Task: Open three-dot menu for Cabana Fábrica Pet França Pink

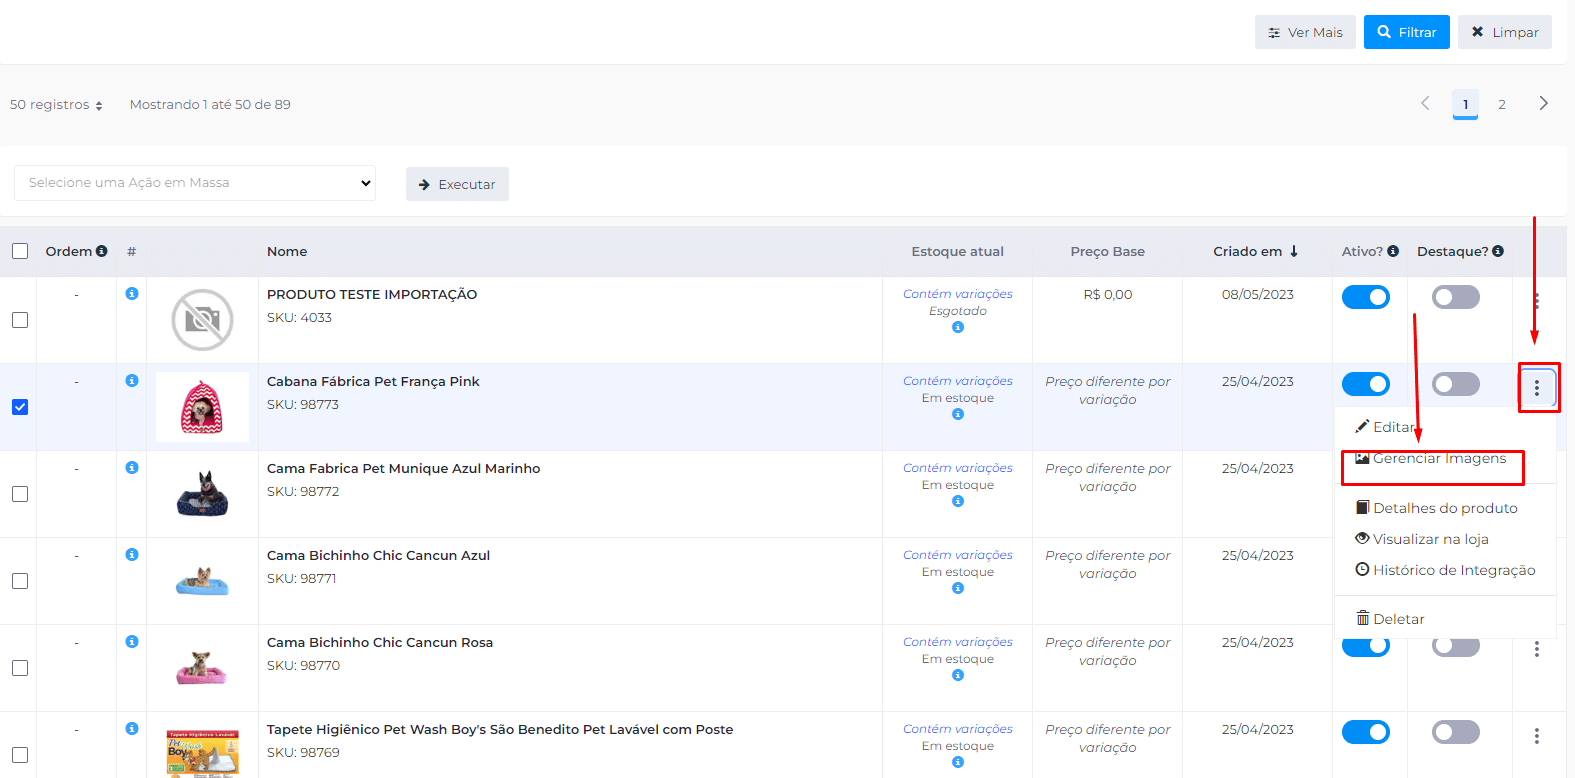Action: pos(1537,388)
